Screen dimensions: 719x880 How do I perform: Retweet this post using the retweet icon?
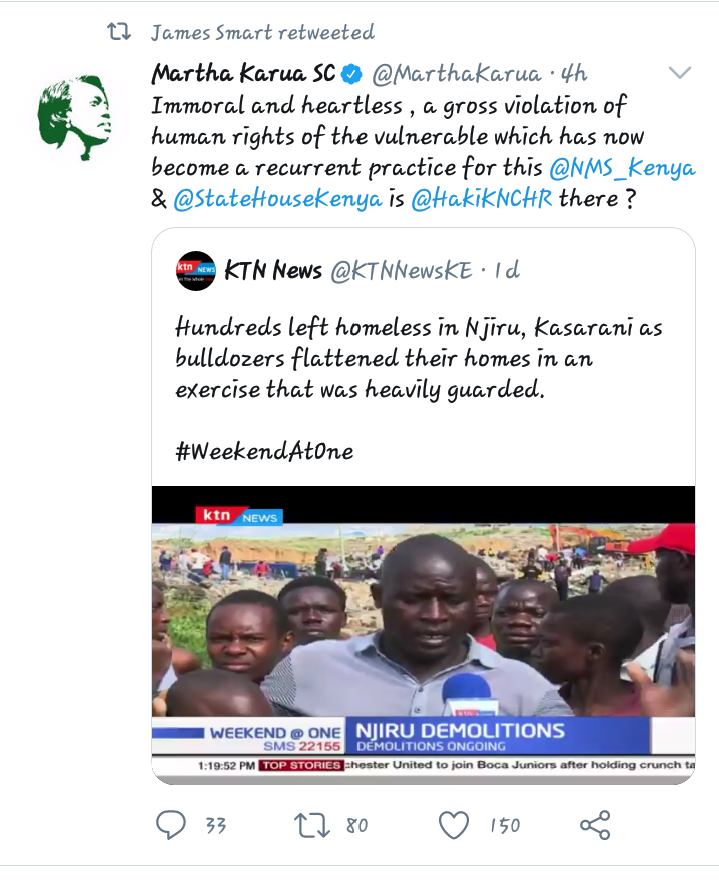click(x=312, y=826)
